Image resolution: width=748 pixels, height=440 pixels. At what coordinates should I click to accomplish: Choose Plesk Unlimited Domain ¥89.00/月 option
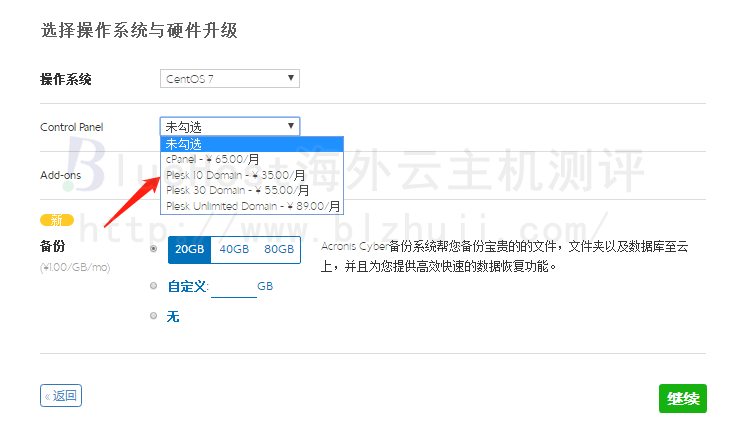click(252, 206)
